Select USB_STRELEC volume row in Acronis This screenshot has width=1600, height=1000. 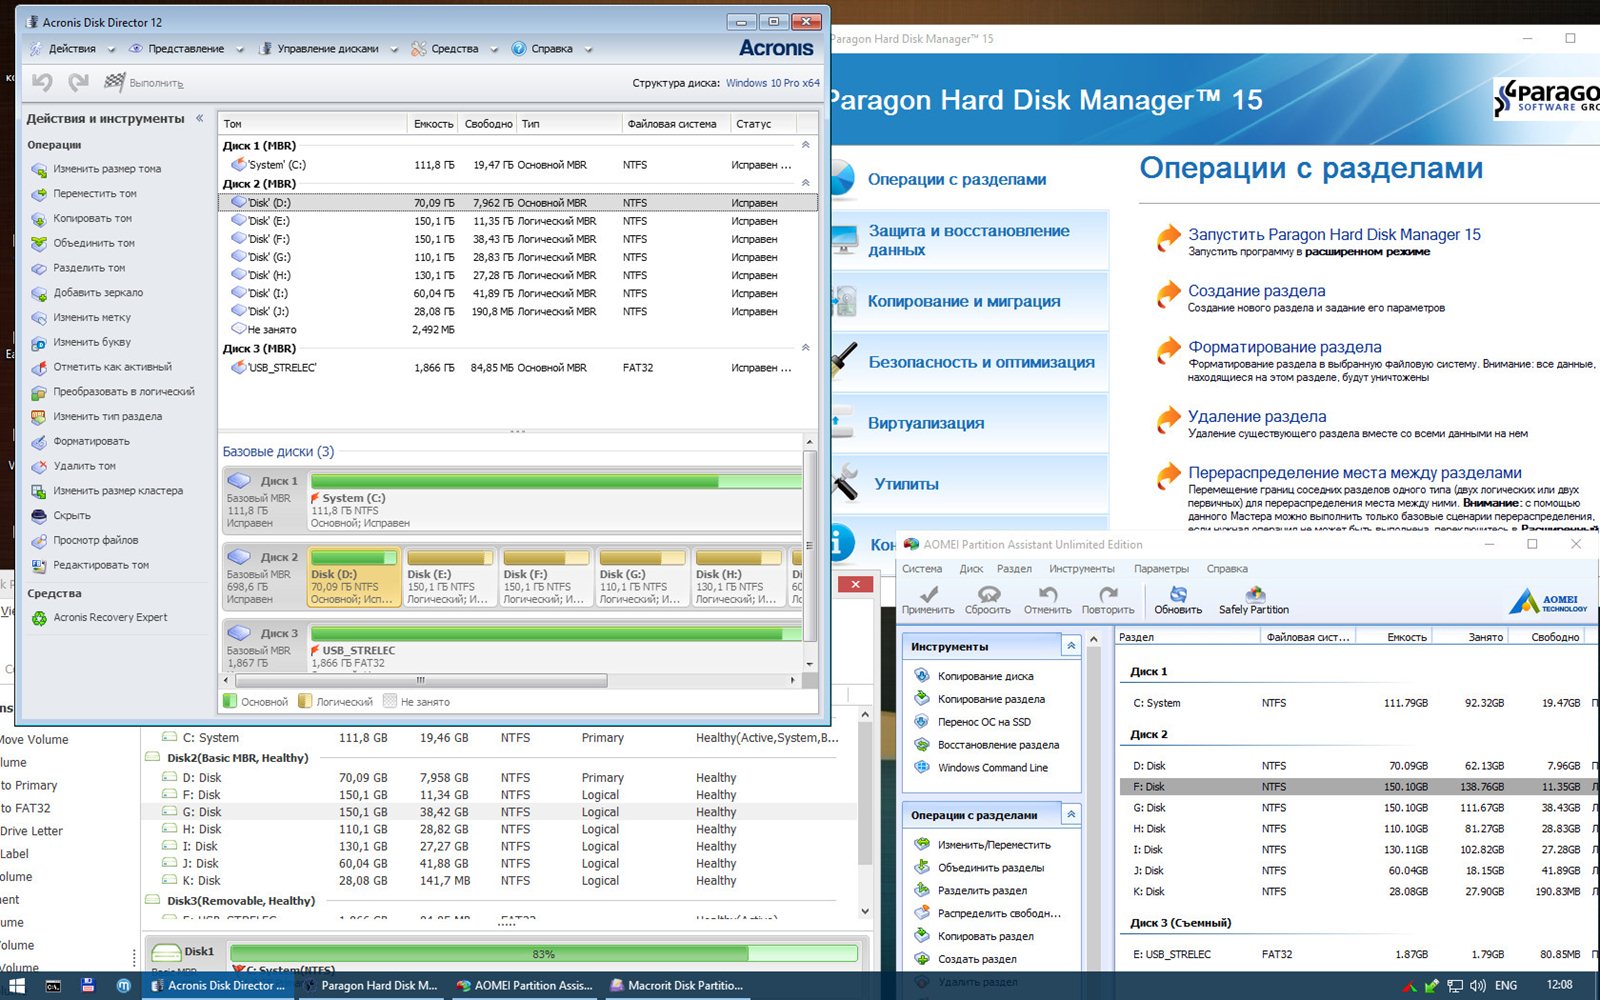click(518, 368)
